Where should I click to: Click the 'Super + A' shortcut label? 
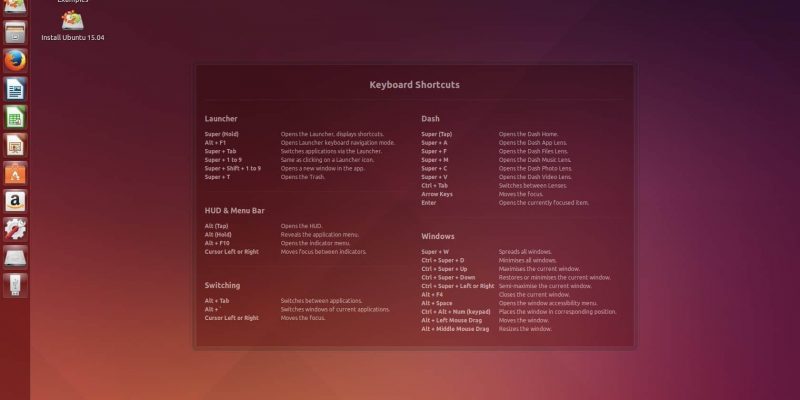pyautogui.click(x=434, y=143)
